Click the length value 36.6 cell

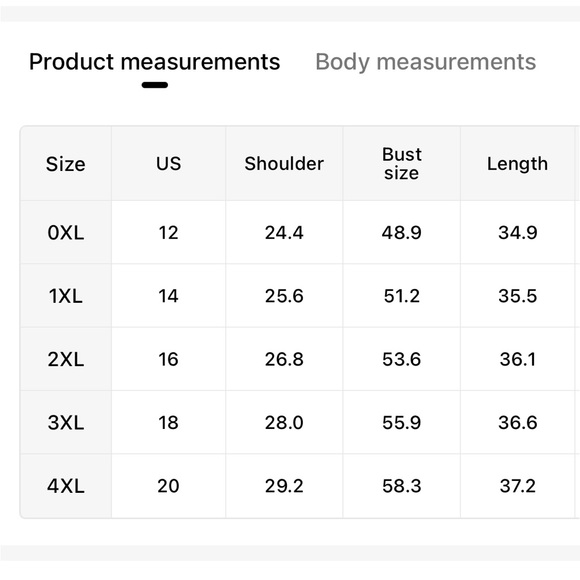tap(517, 422)
